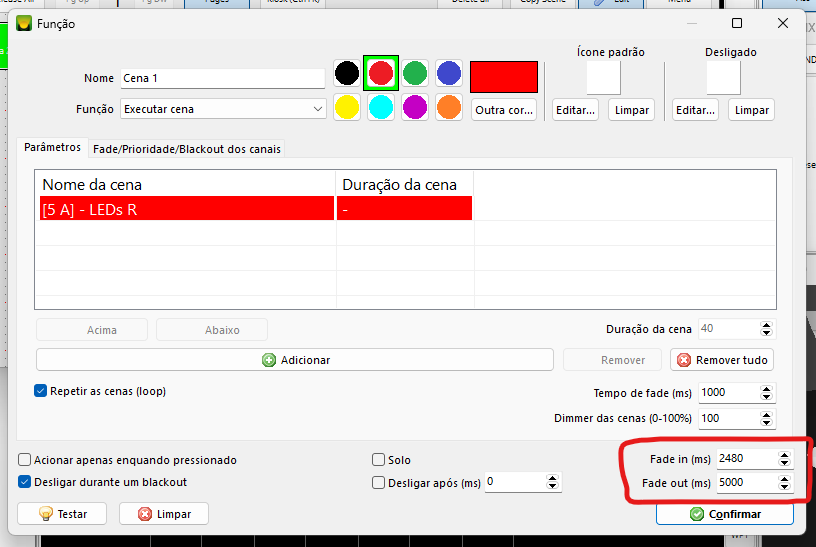Screen dimensions: 816x547
Task: Choose the magenta color circle
Action: click(415, 107)
